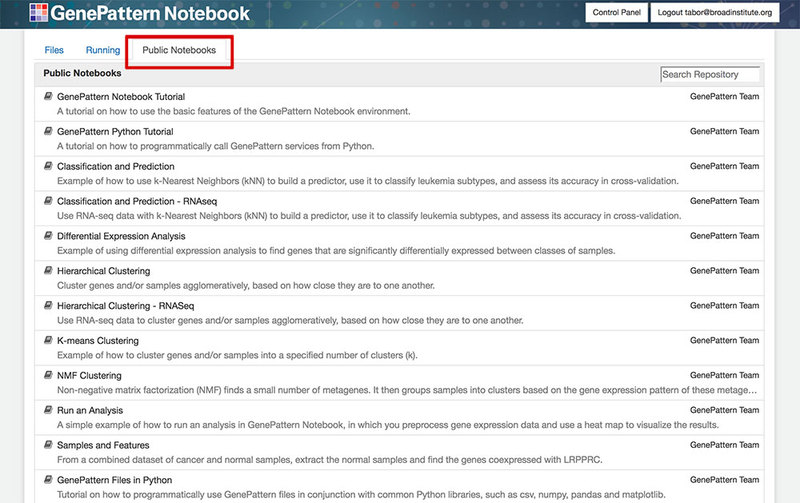Screen dimensions: 800x503
Task: Open Classification and Prediction - RNAseq notebook
Action: click(x=137, y=201)
